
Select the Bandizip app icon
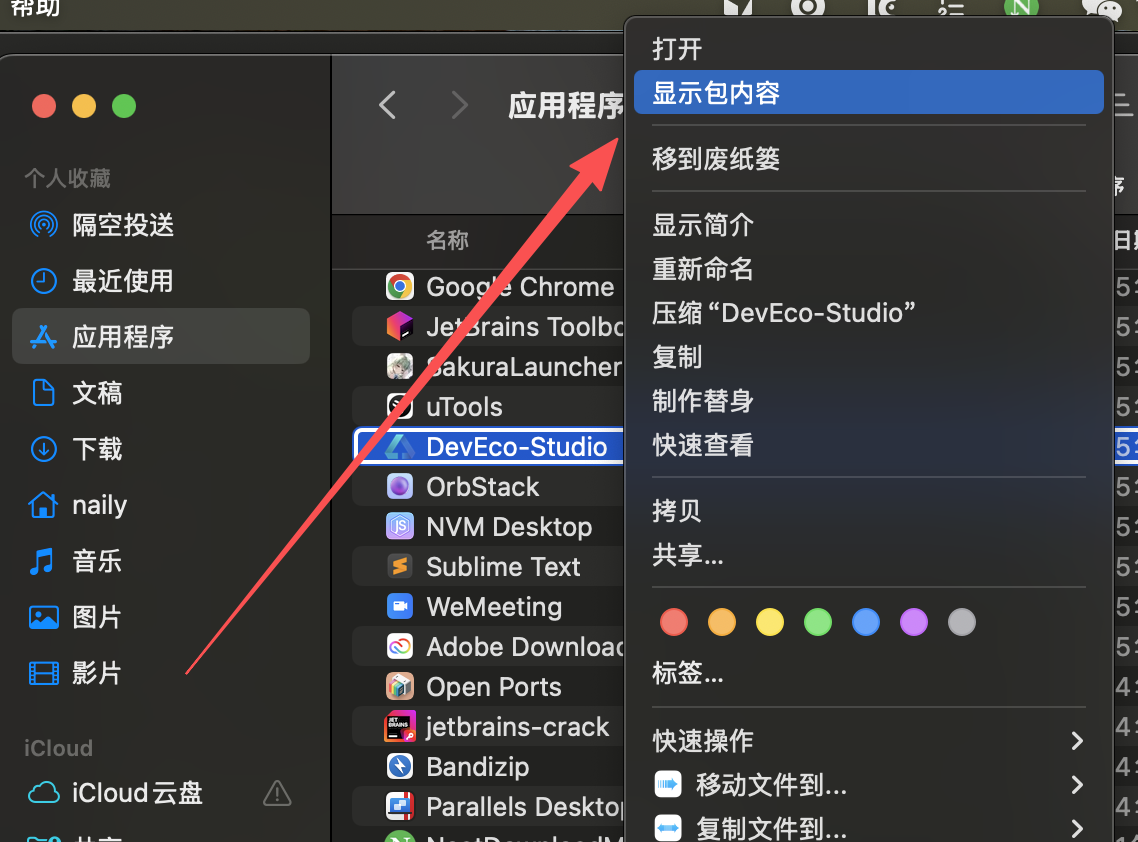tap(400, 767)
